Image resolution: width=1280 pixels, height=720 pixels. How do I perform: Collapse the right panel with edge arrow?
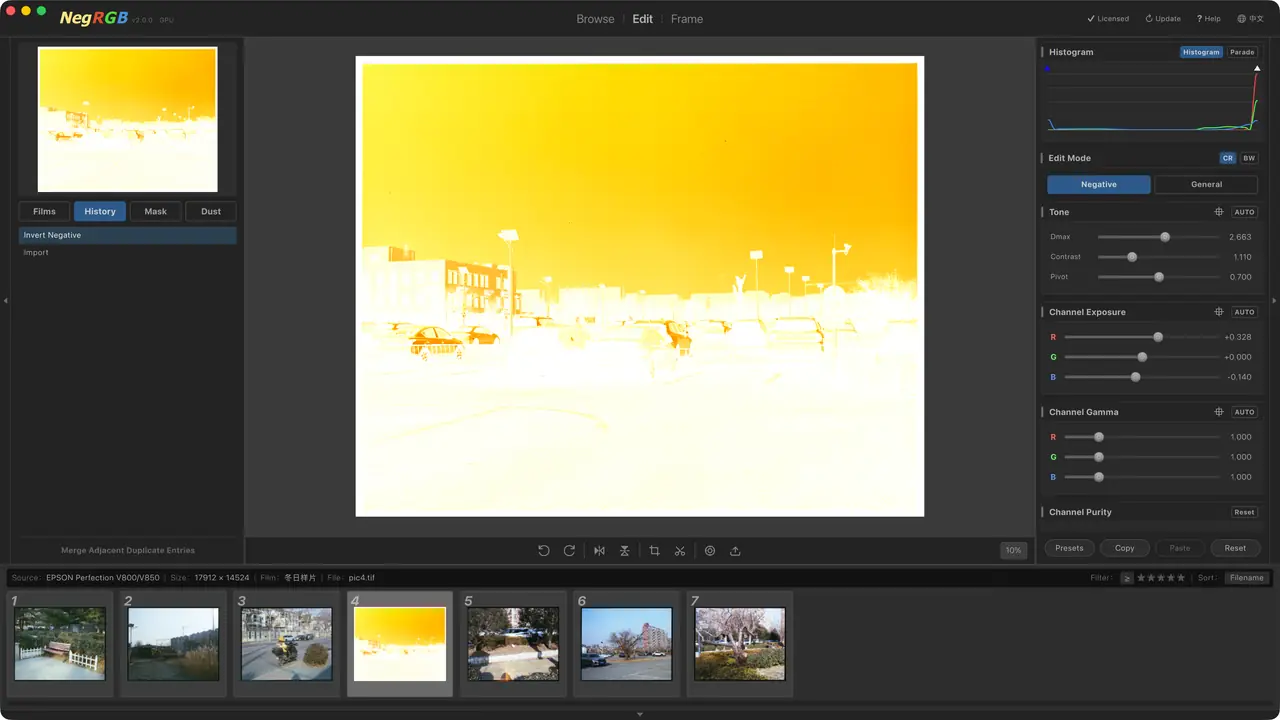pyautogui.click(x=1274, y=301)
